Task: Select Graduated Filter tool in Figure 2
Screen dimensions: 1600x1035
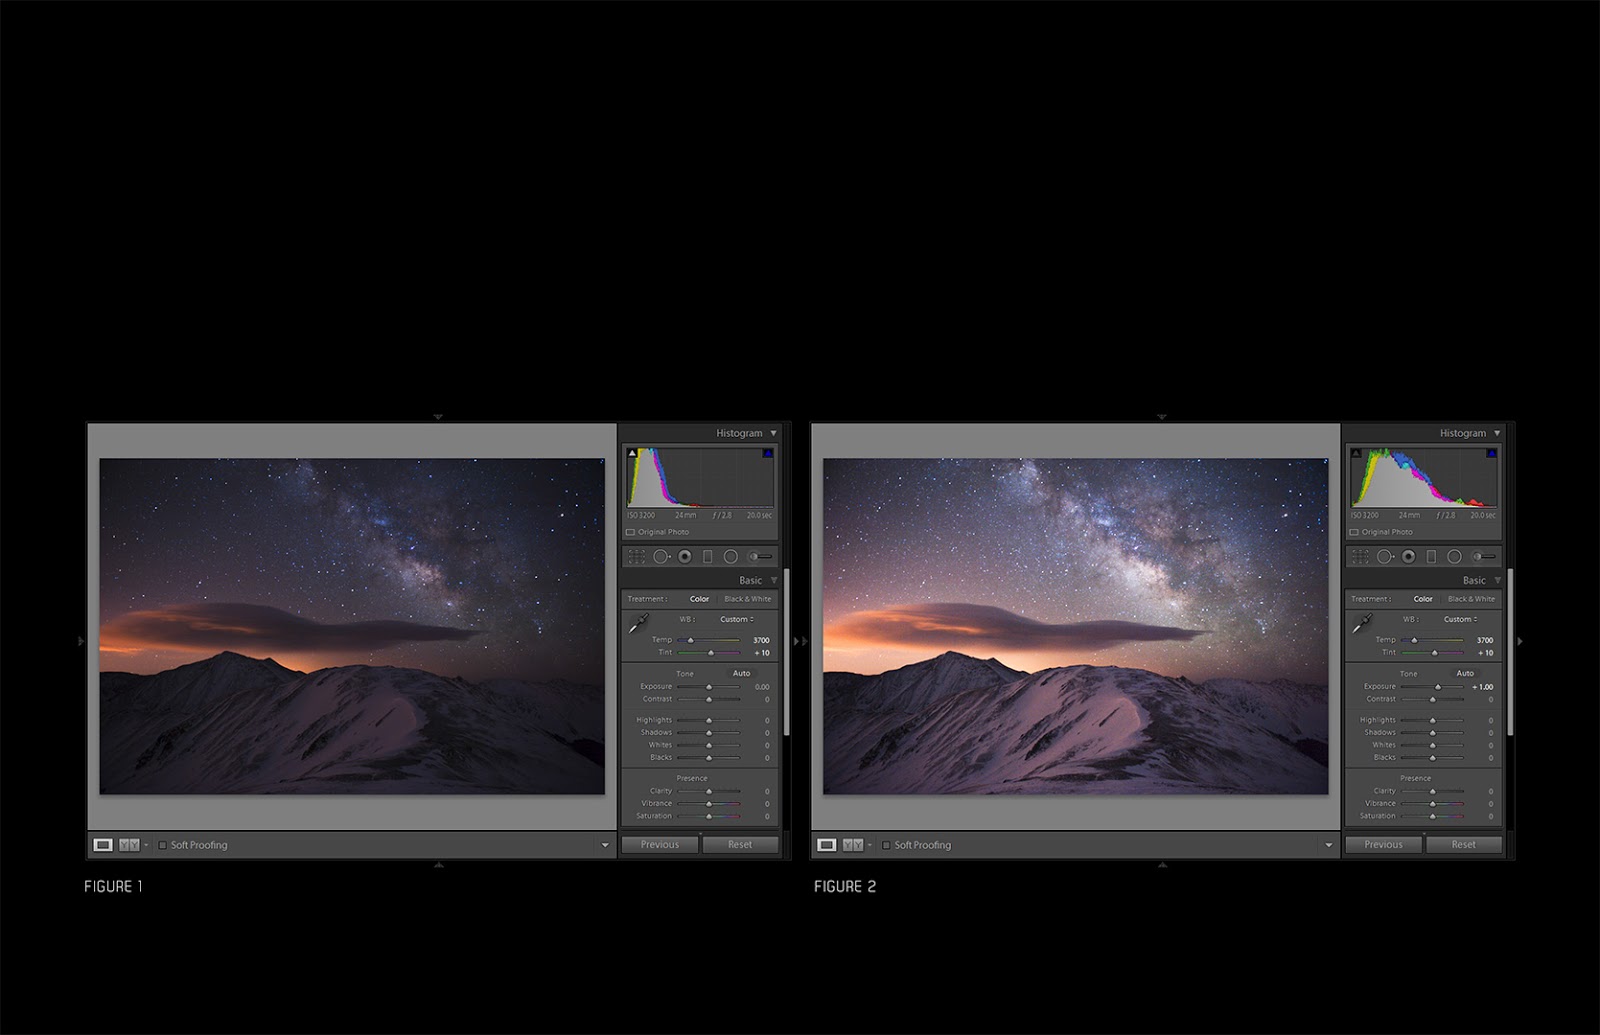Action: tap(1432, 556)
